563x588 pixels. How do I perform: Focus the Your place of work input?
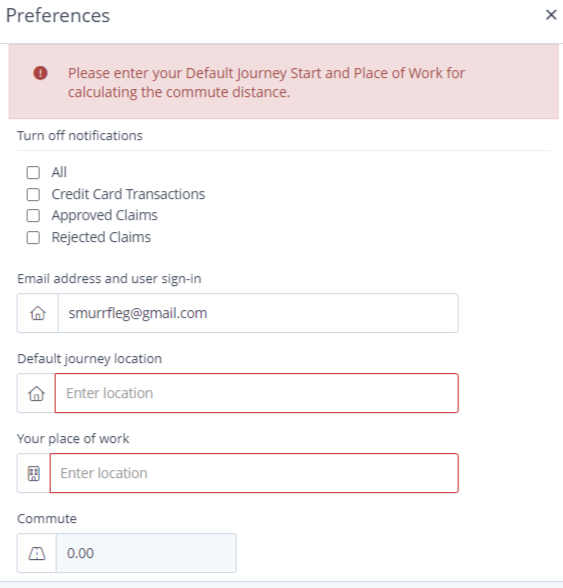(x=254, y=473)
